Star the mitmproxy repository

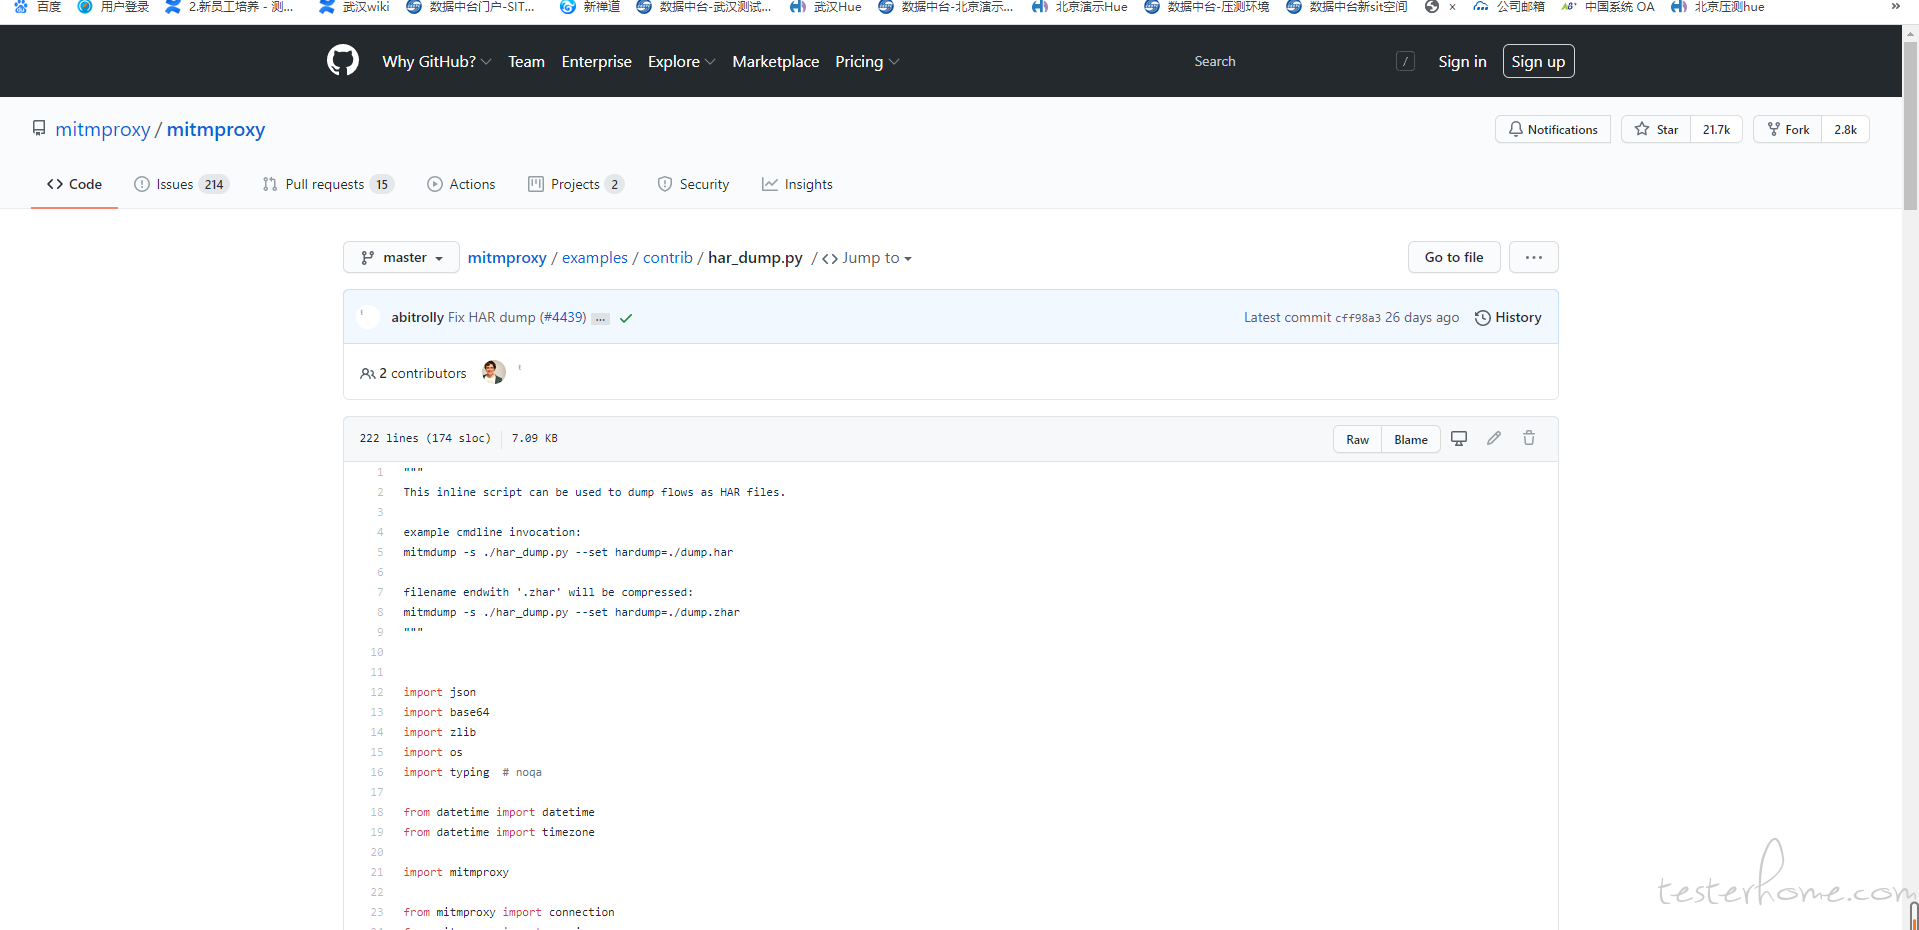tap(1656, 129)
